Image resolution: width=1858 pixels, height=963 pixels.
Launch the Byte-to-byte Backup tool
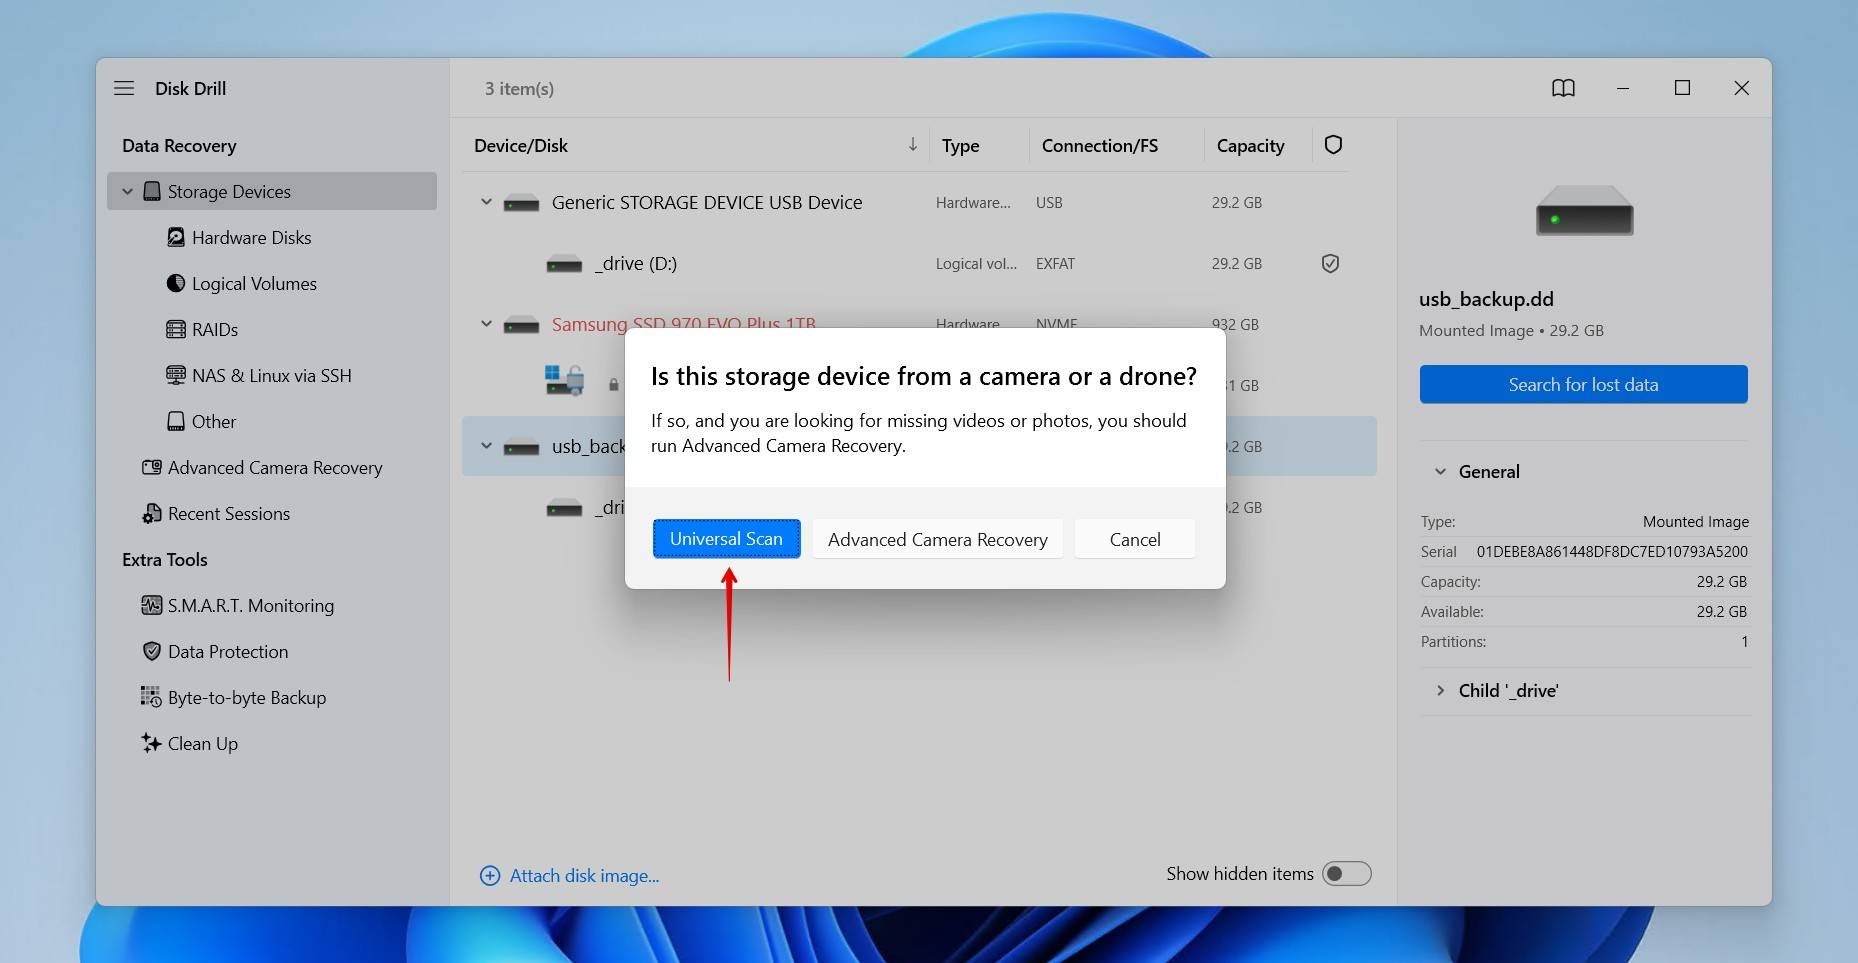tap(247, 697)
